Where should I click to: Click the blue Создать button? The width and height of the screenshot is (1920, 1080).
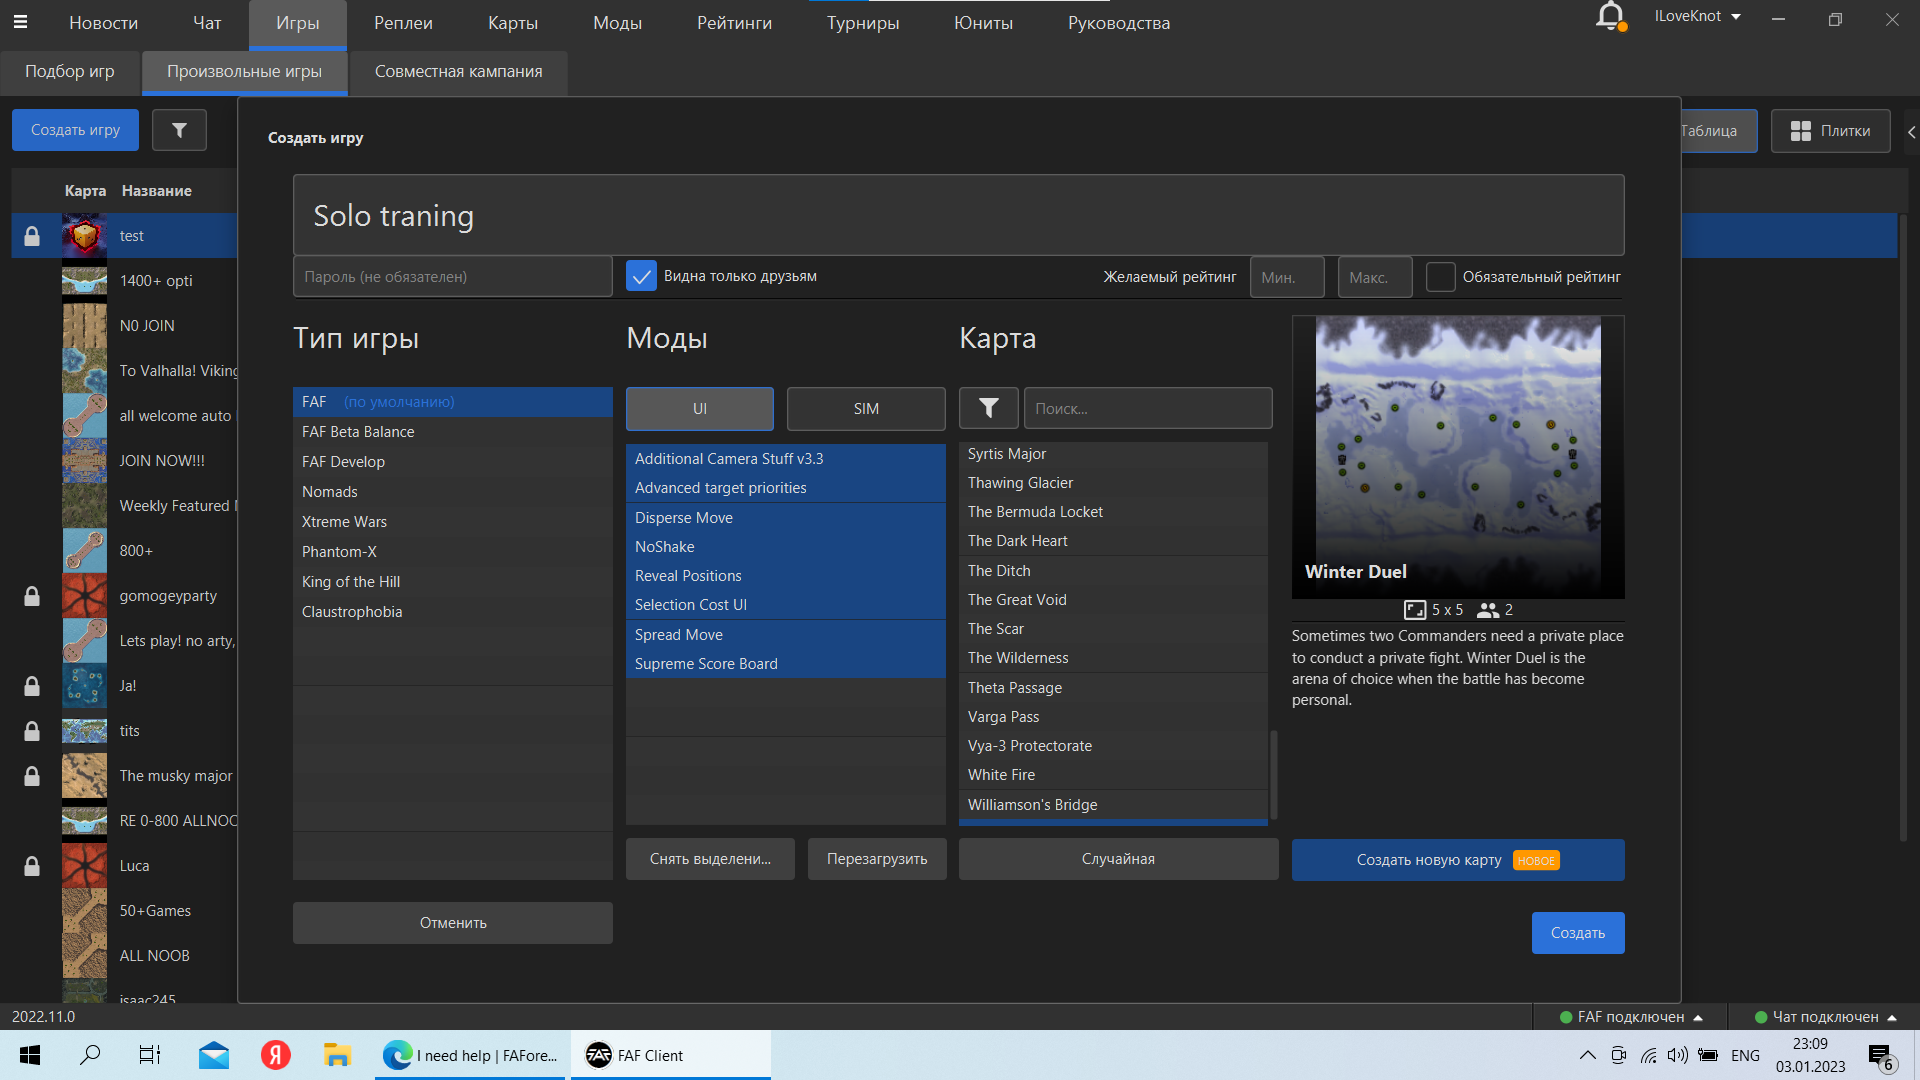tap(1578, 933)
